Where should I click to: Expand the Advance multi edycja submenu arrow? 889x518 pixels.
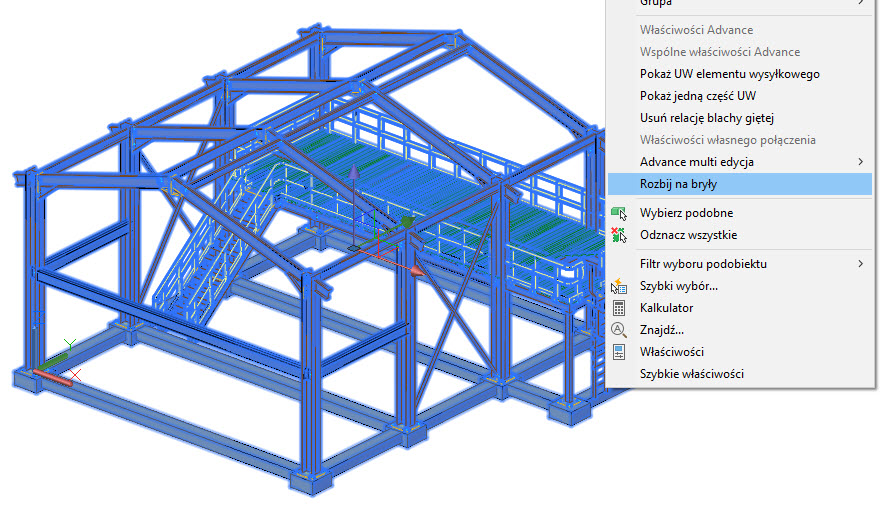(x=860, y=162)
